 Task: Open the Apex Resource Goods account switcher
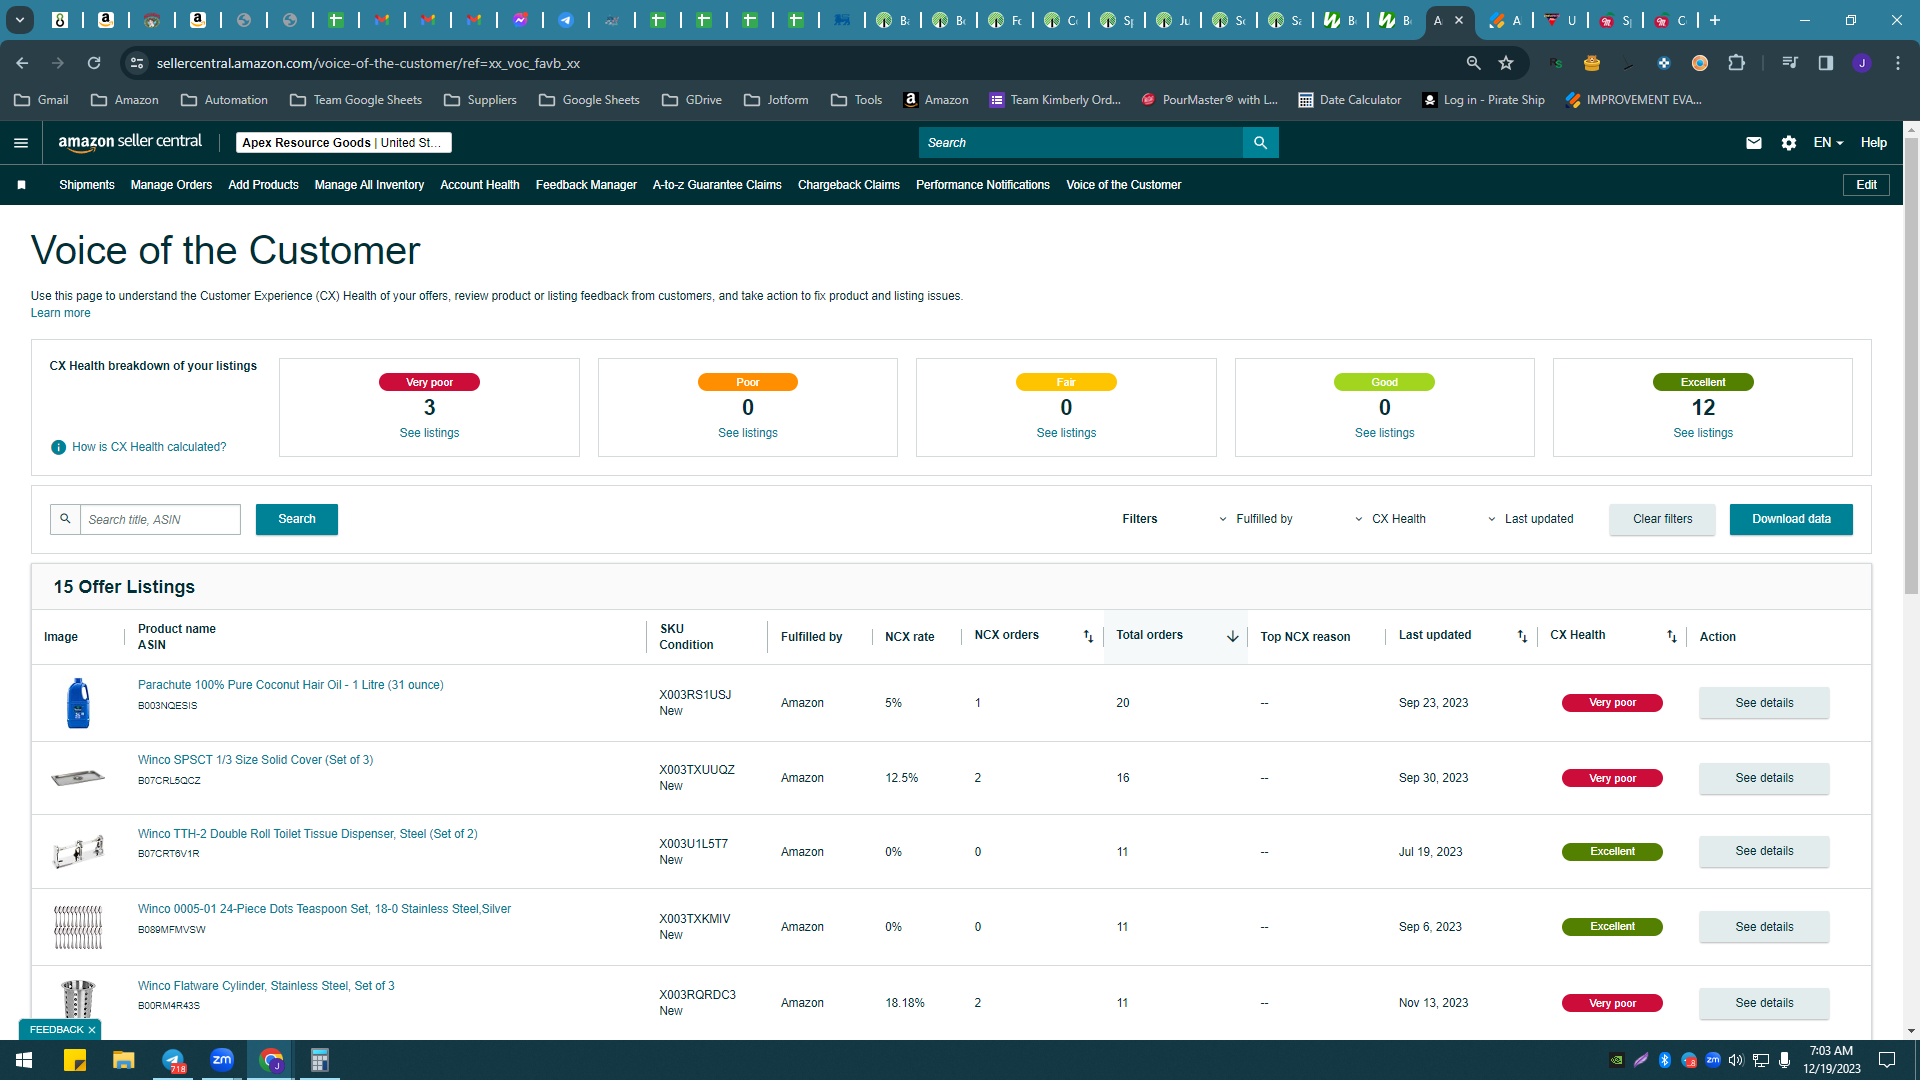344,143
